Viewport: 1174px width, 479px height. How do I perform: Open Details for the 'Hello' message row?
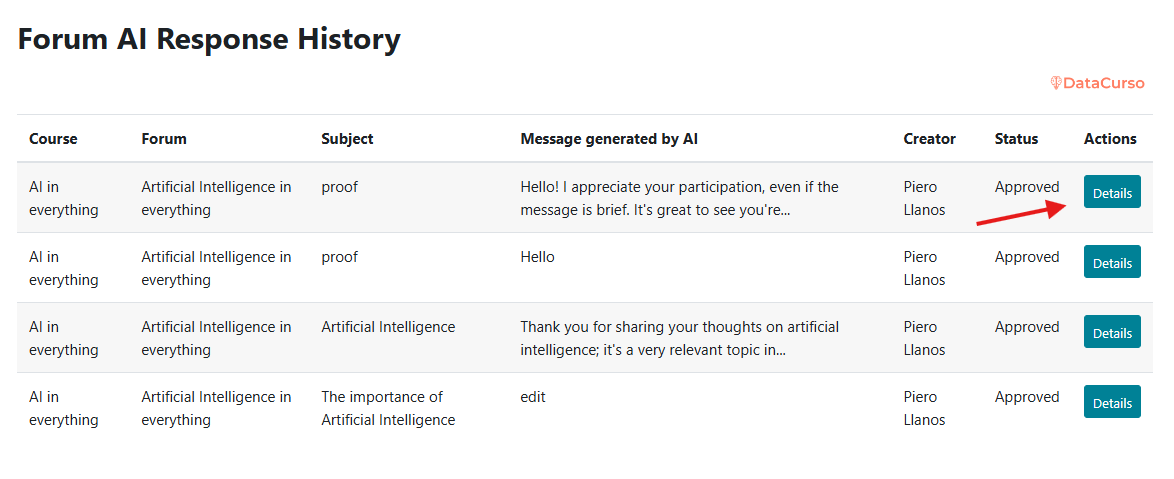(1112, 263)
